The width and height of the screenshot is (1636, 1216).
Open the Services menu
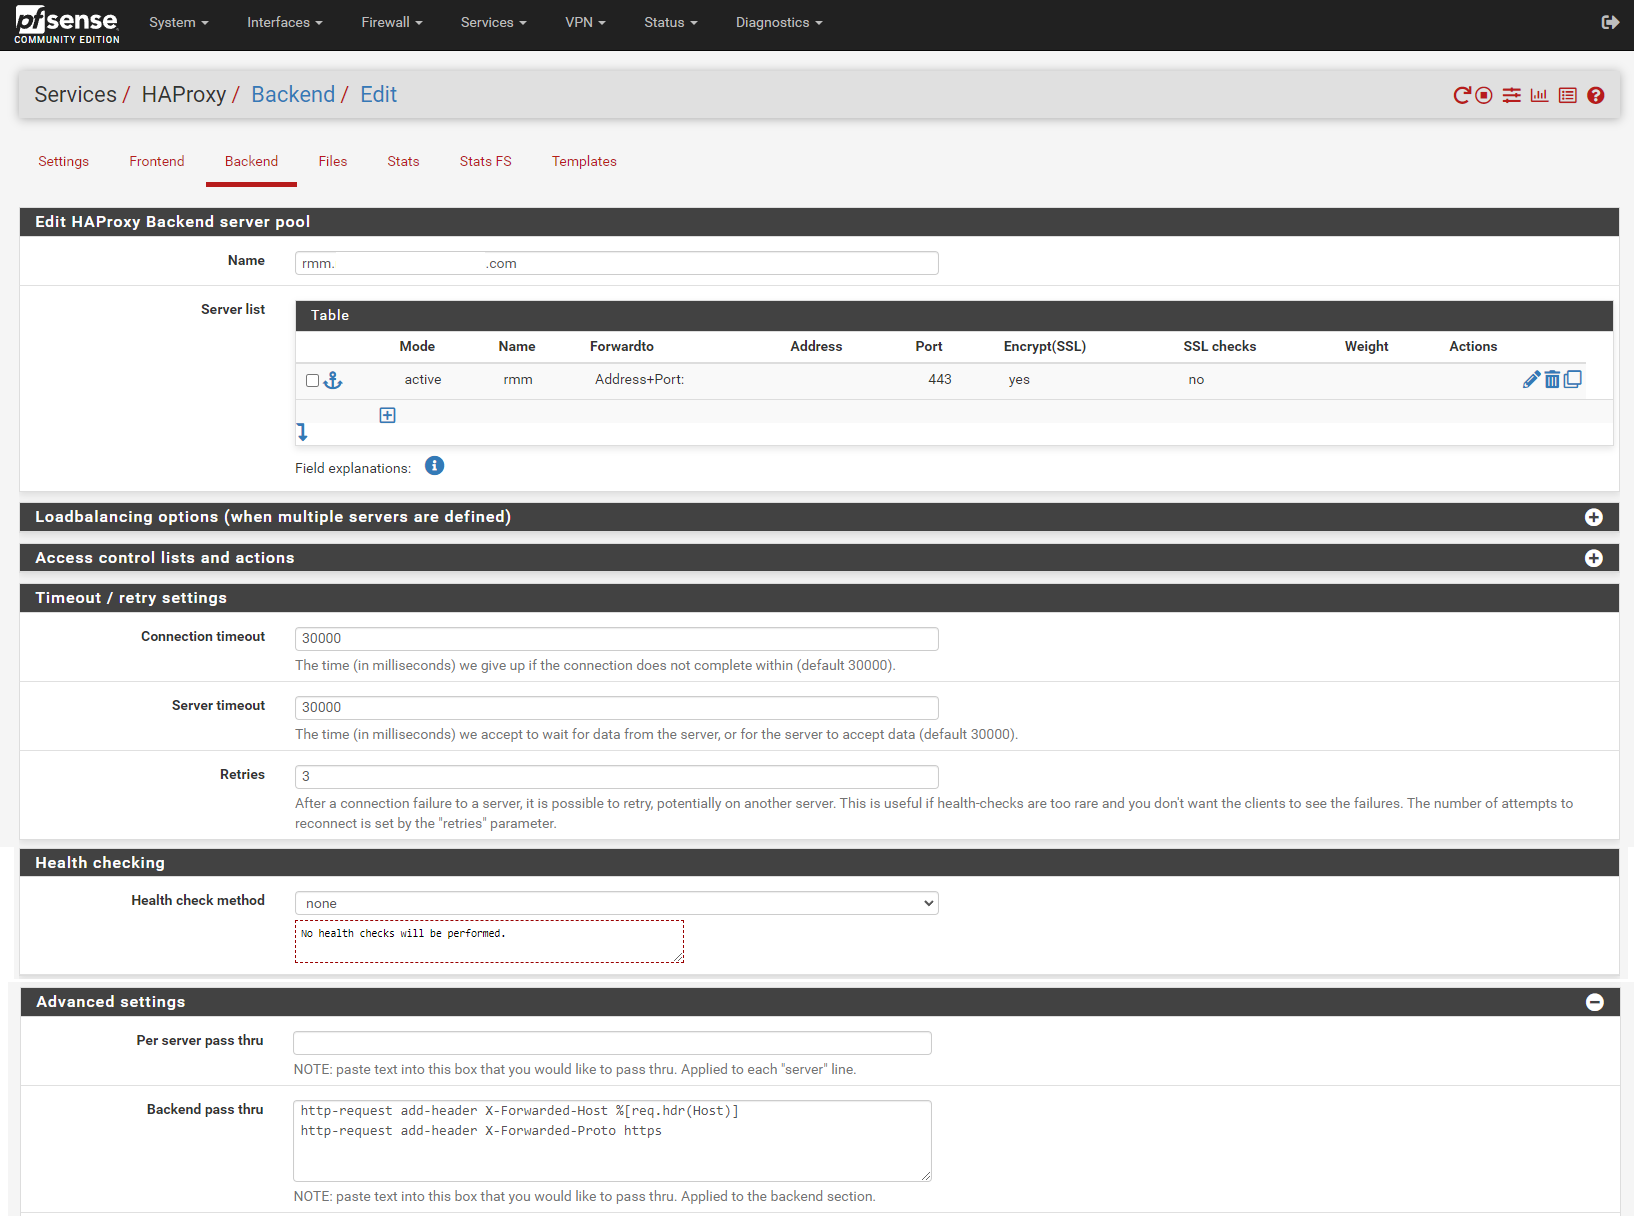493,22
